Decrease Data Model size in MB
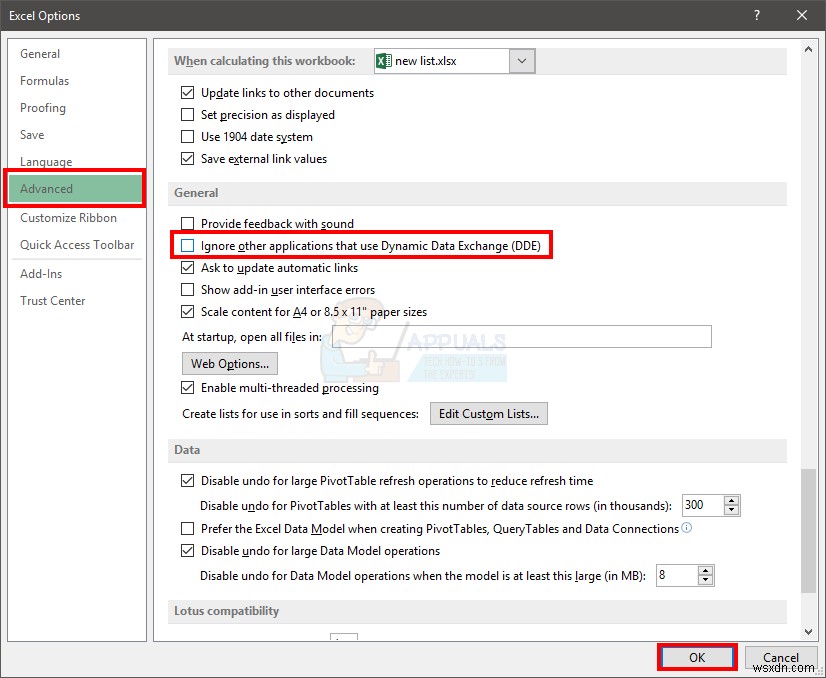Screen dimensions: 826x678 coord(705,580)
